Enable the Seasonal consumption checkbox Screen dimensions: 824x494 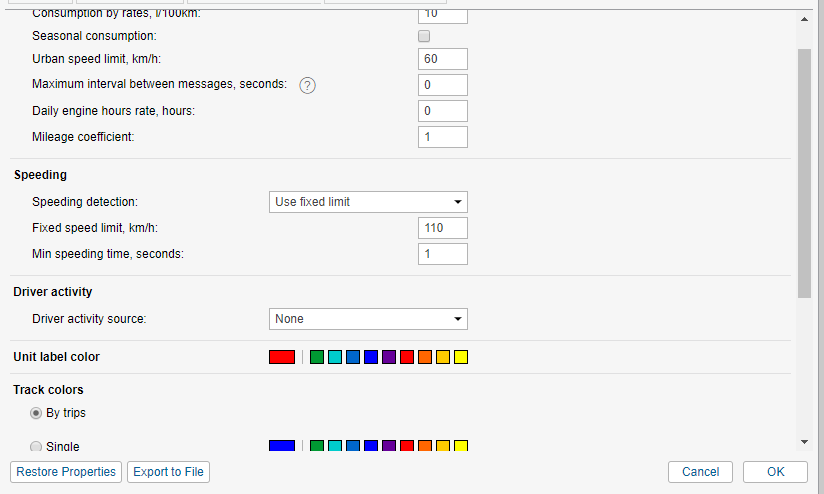pyautogui.click(x=424, y=36)
